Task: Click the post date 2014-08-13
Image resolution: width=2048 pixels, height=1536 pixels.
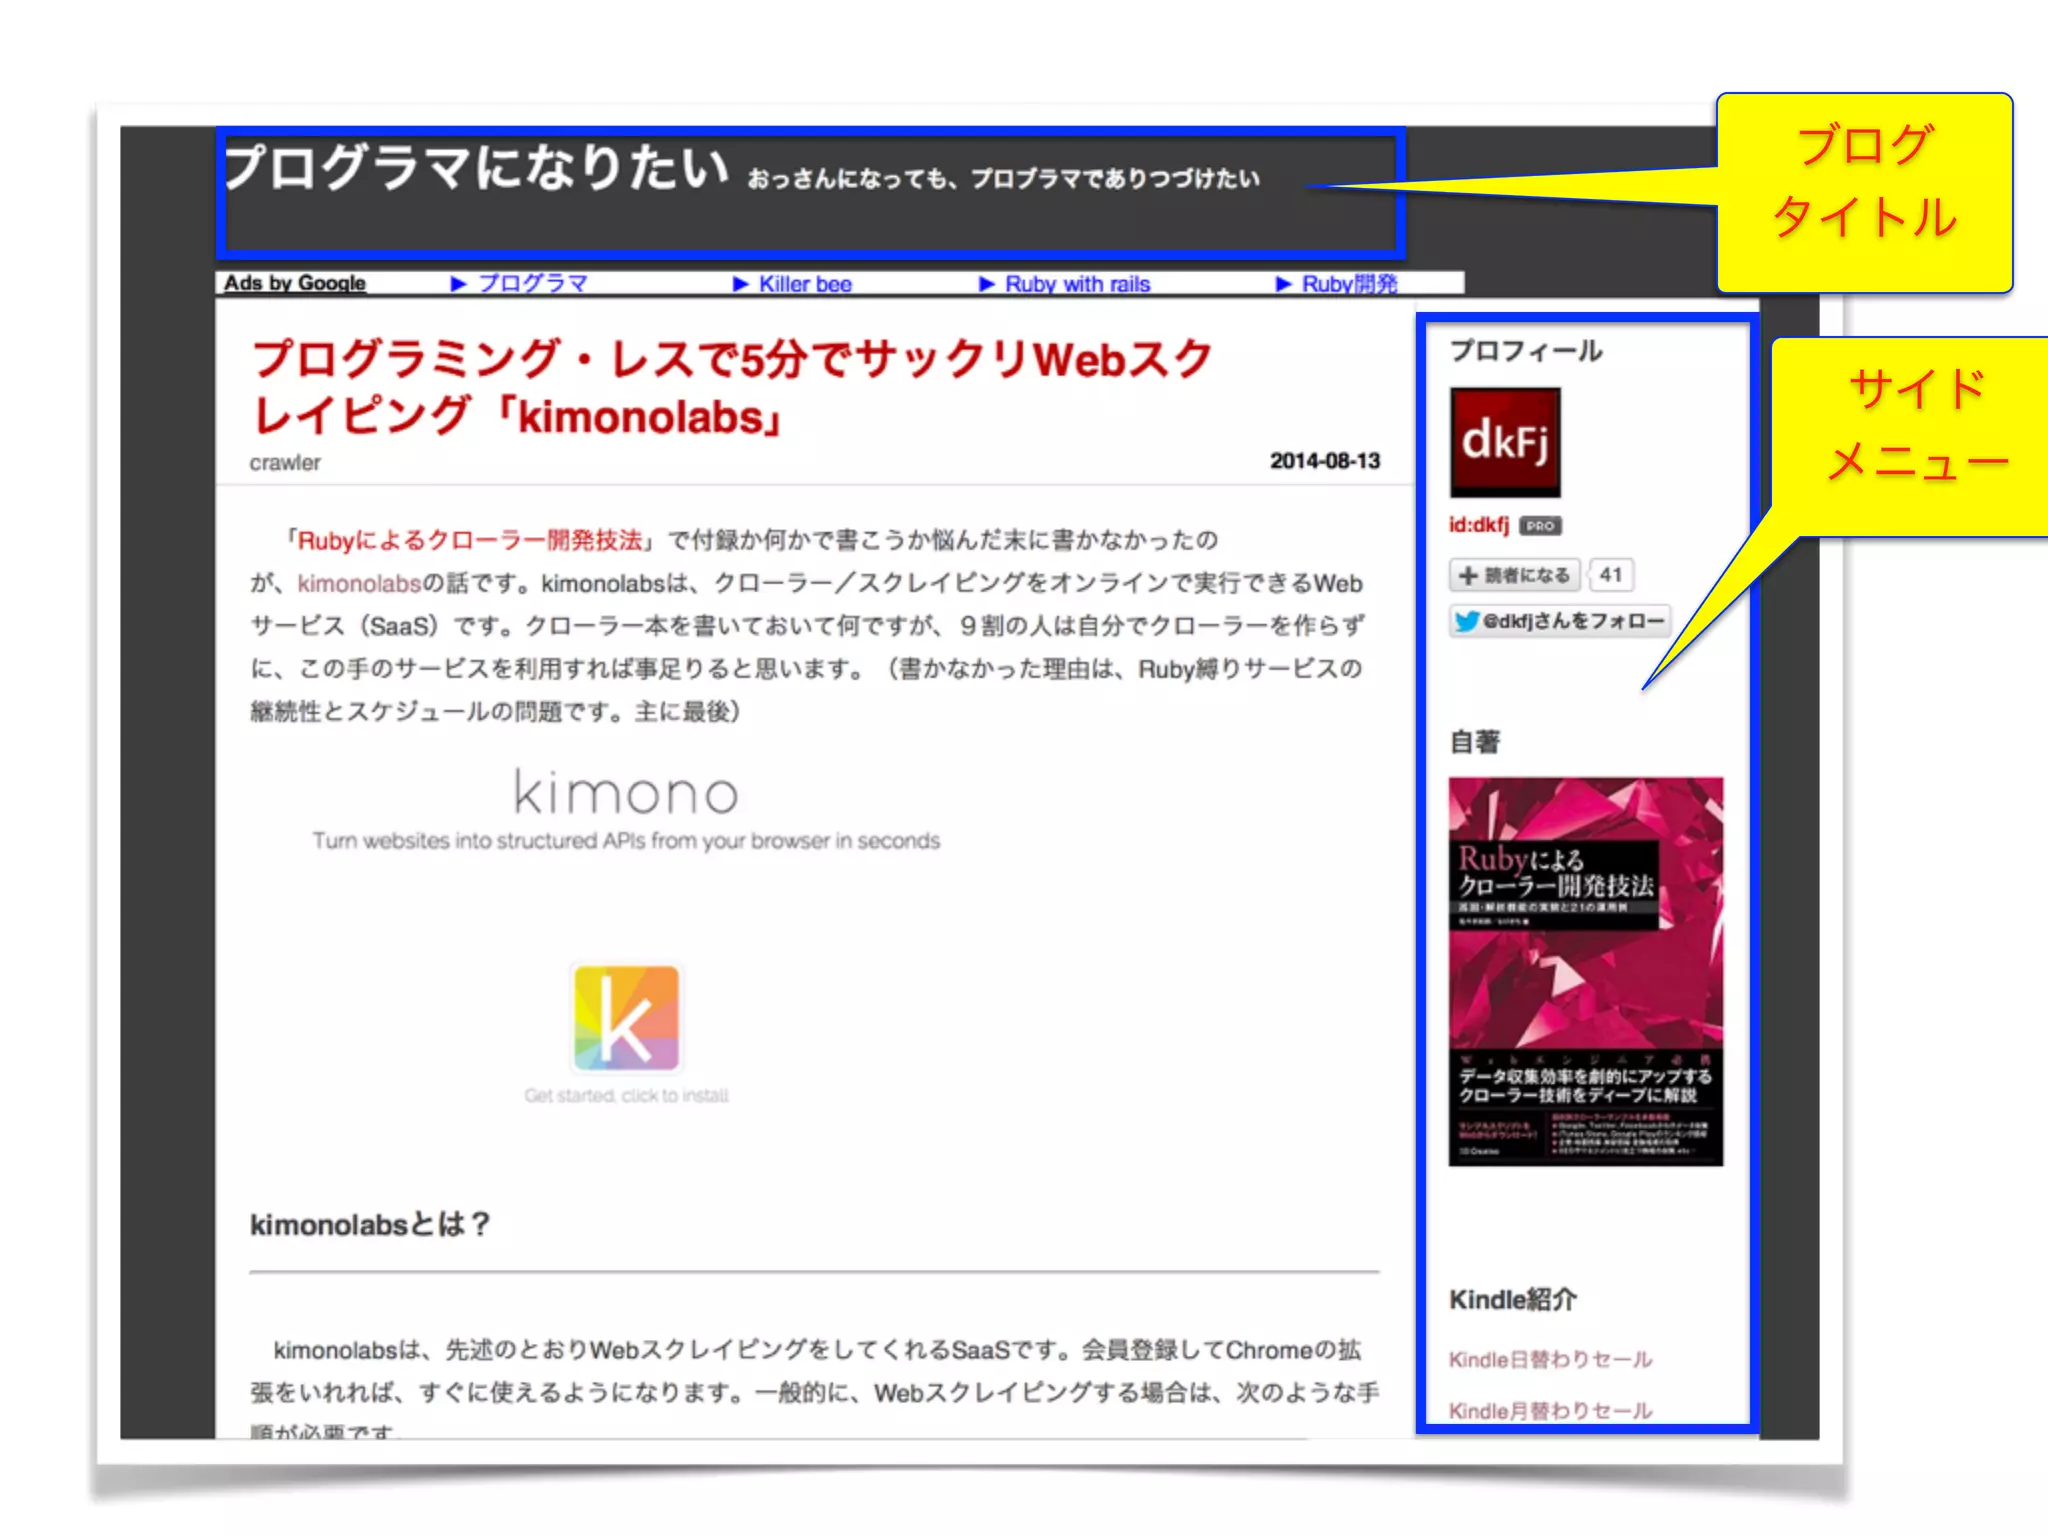Action: tap(1325, 461)
